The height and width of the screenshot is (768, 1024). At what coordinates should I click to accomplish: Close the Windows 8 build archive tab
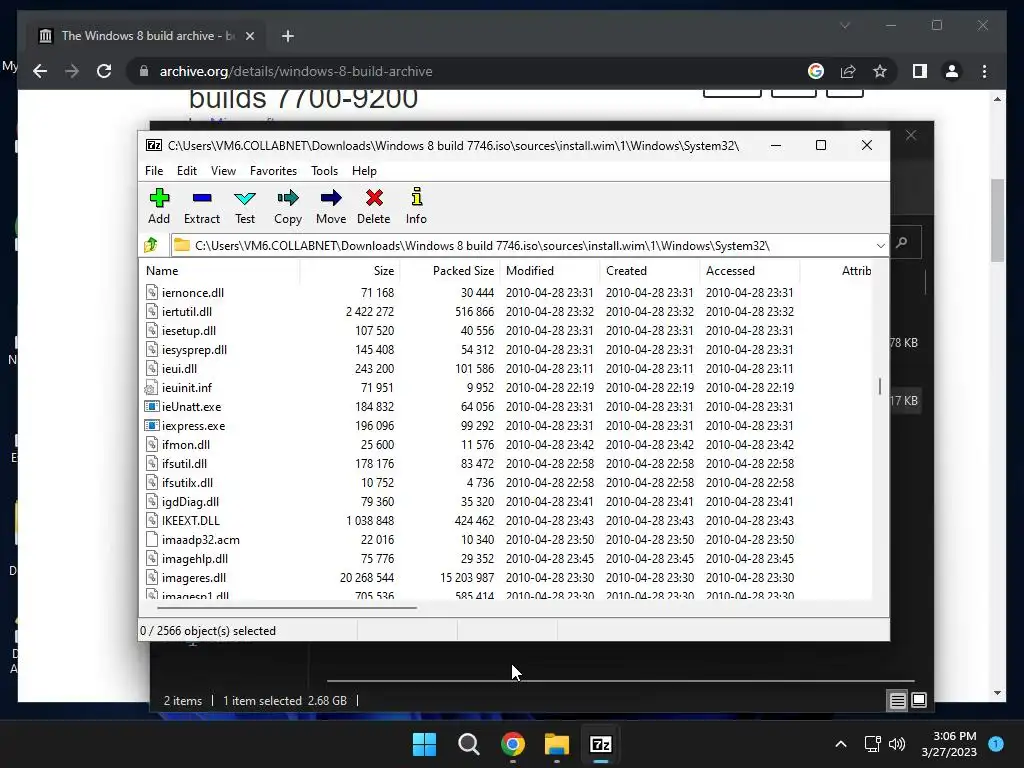[x=249, y=36]
